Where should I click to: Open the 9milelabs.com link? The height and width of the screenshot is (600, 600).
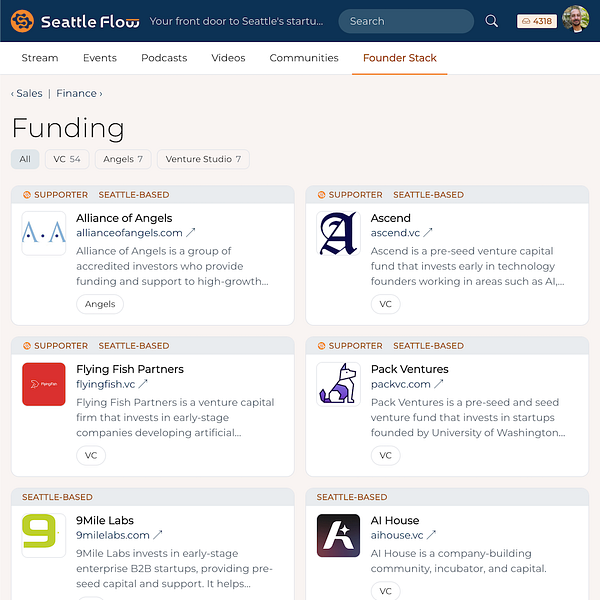coord(112,535)
